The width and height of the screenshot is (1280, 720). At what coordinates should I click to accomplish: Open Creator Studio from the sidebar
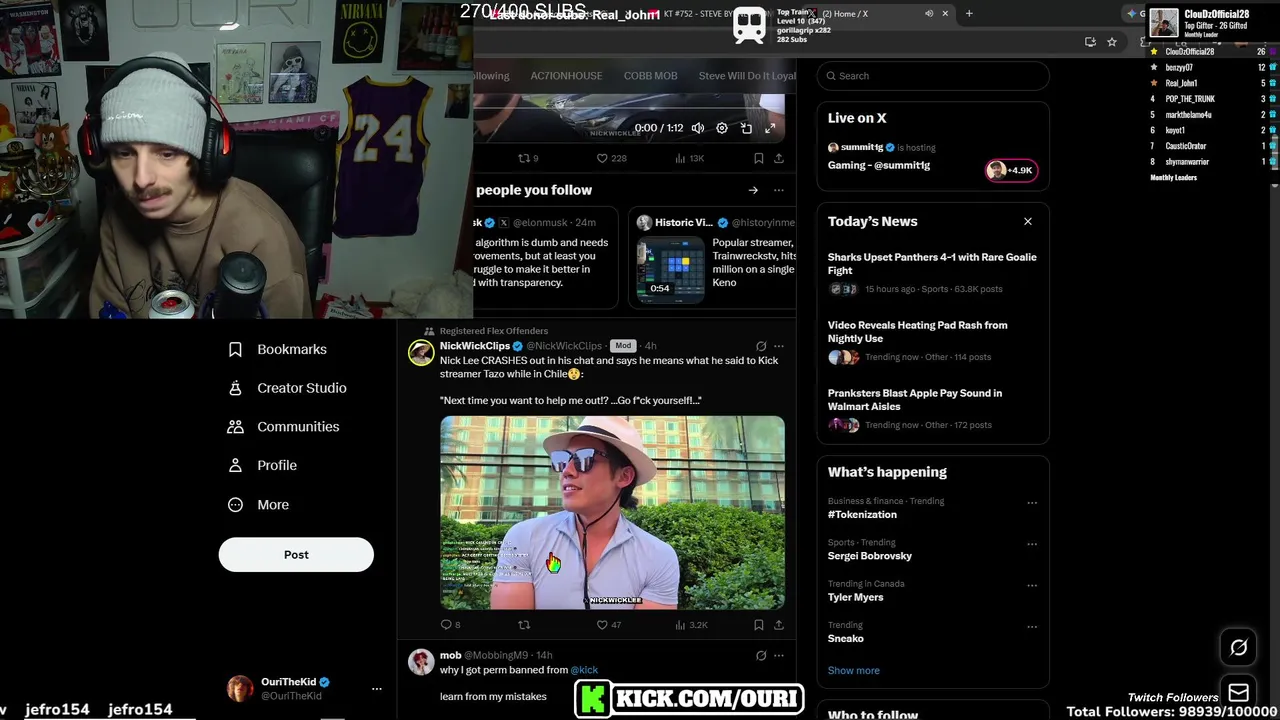pos(288,388)
